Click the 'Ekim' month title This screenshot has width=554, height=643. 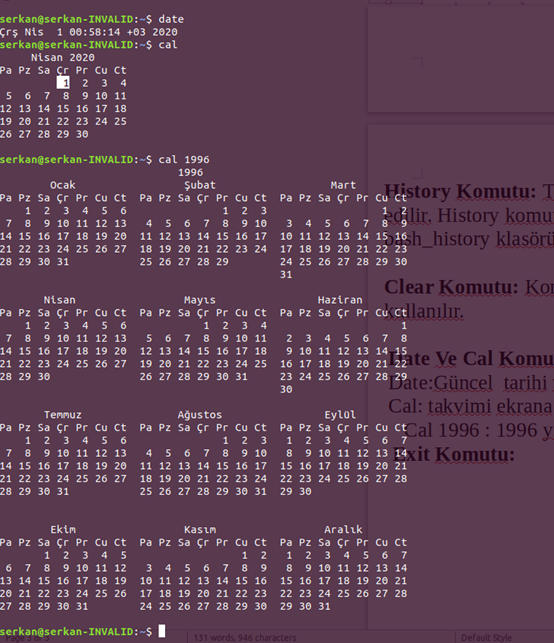[x=63, y=529]
